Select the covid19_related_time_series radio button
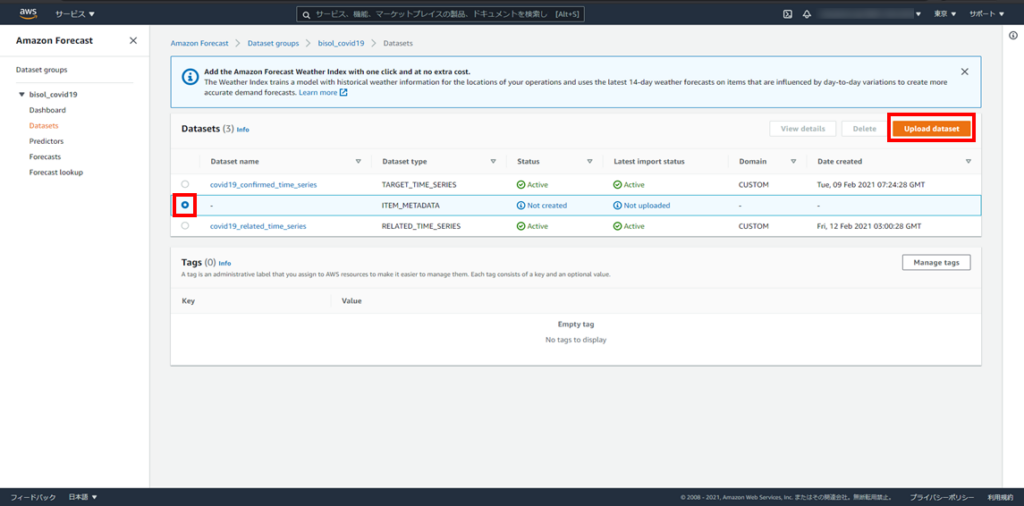The image size is (1024, 506). [185, 226]
